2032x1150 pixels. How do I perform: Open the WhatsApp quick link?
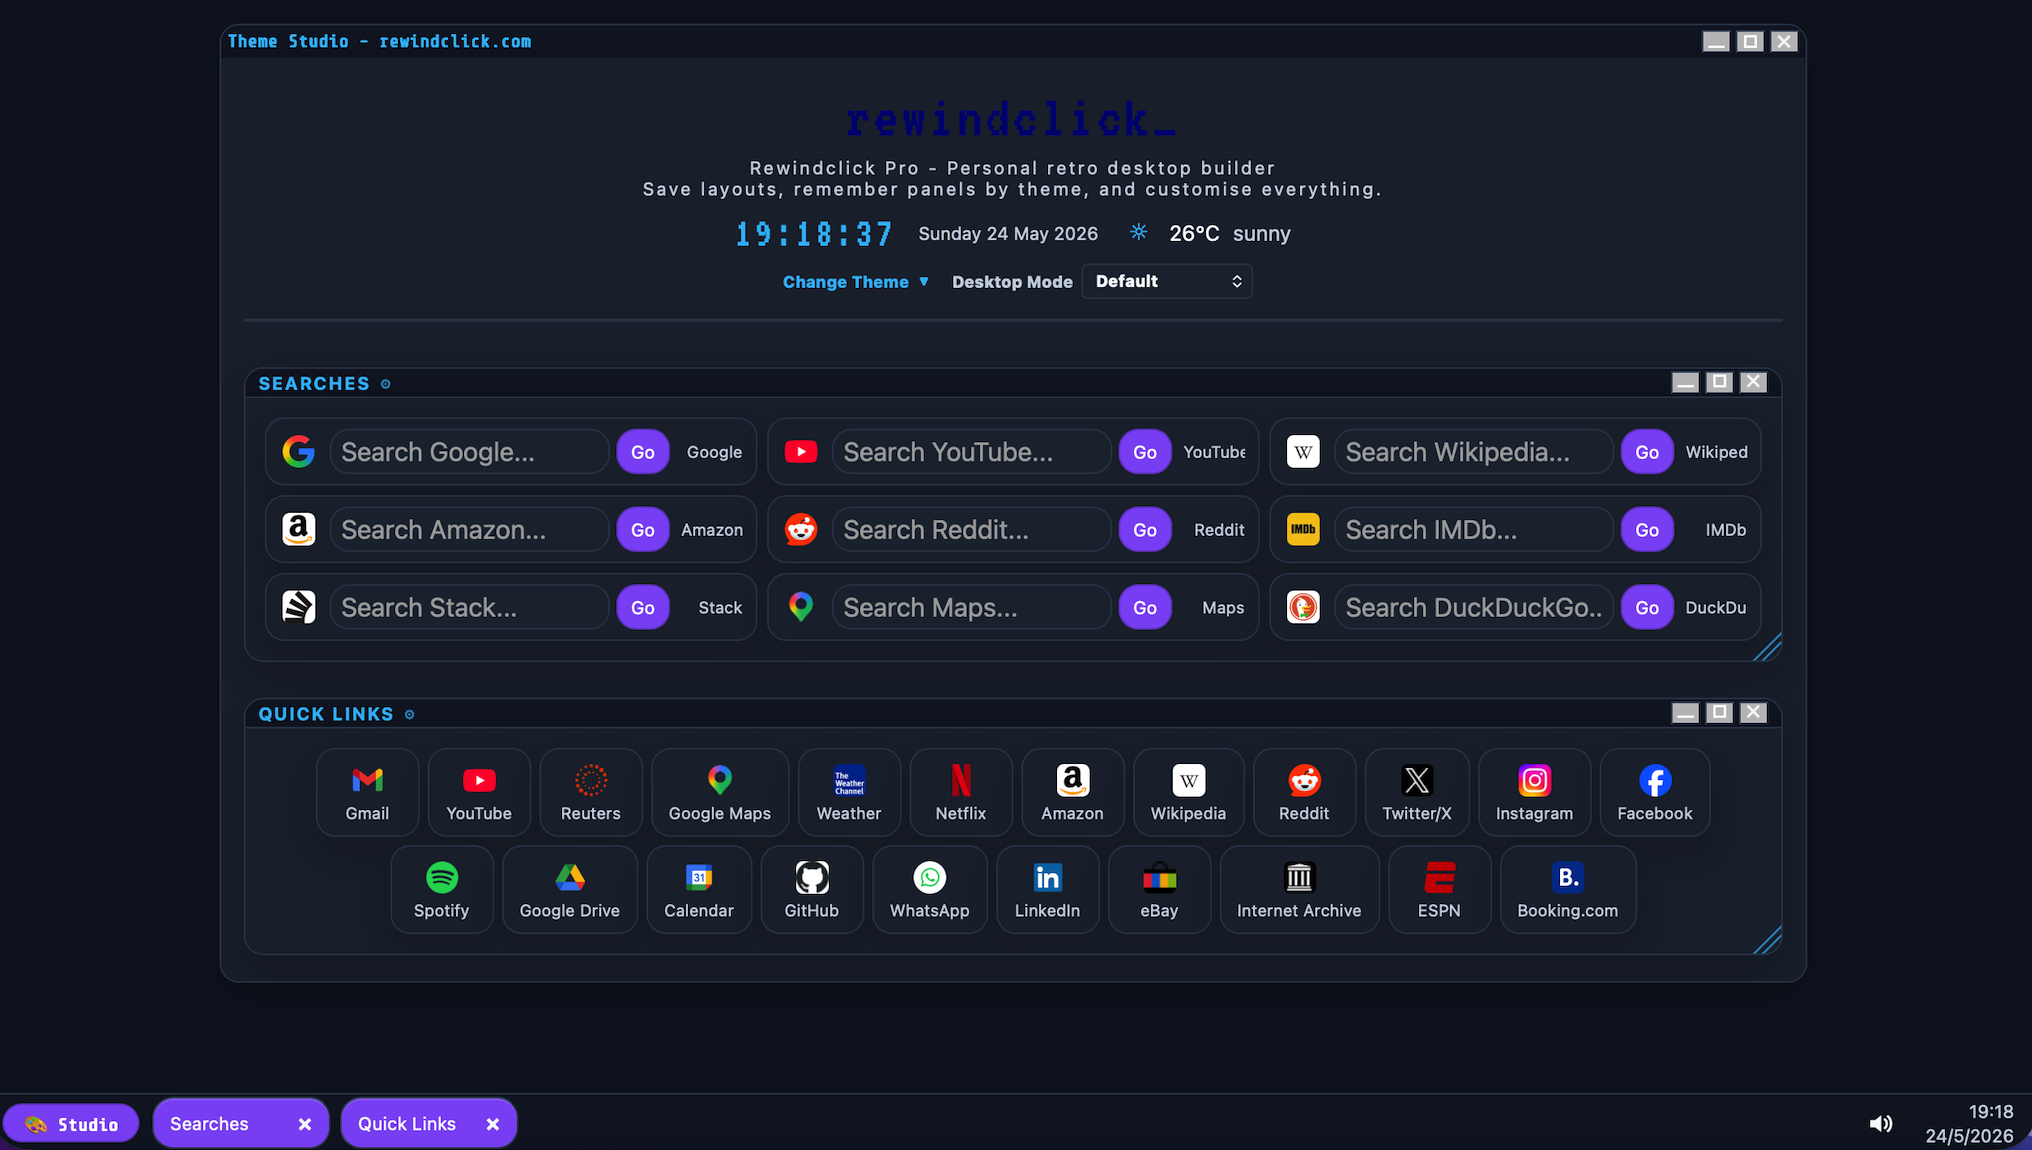(x=930, y=889)
